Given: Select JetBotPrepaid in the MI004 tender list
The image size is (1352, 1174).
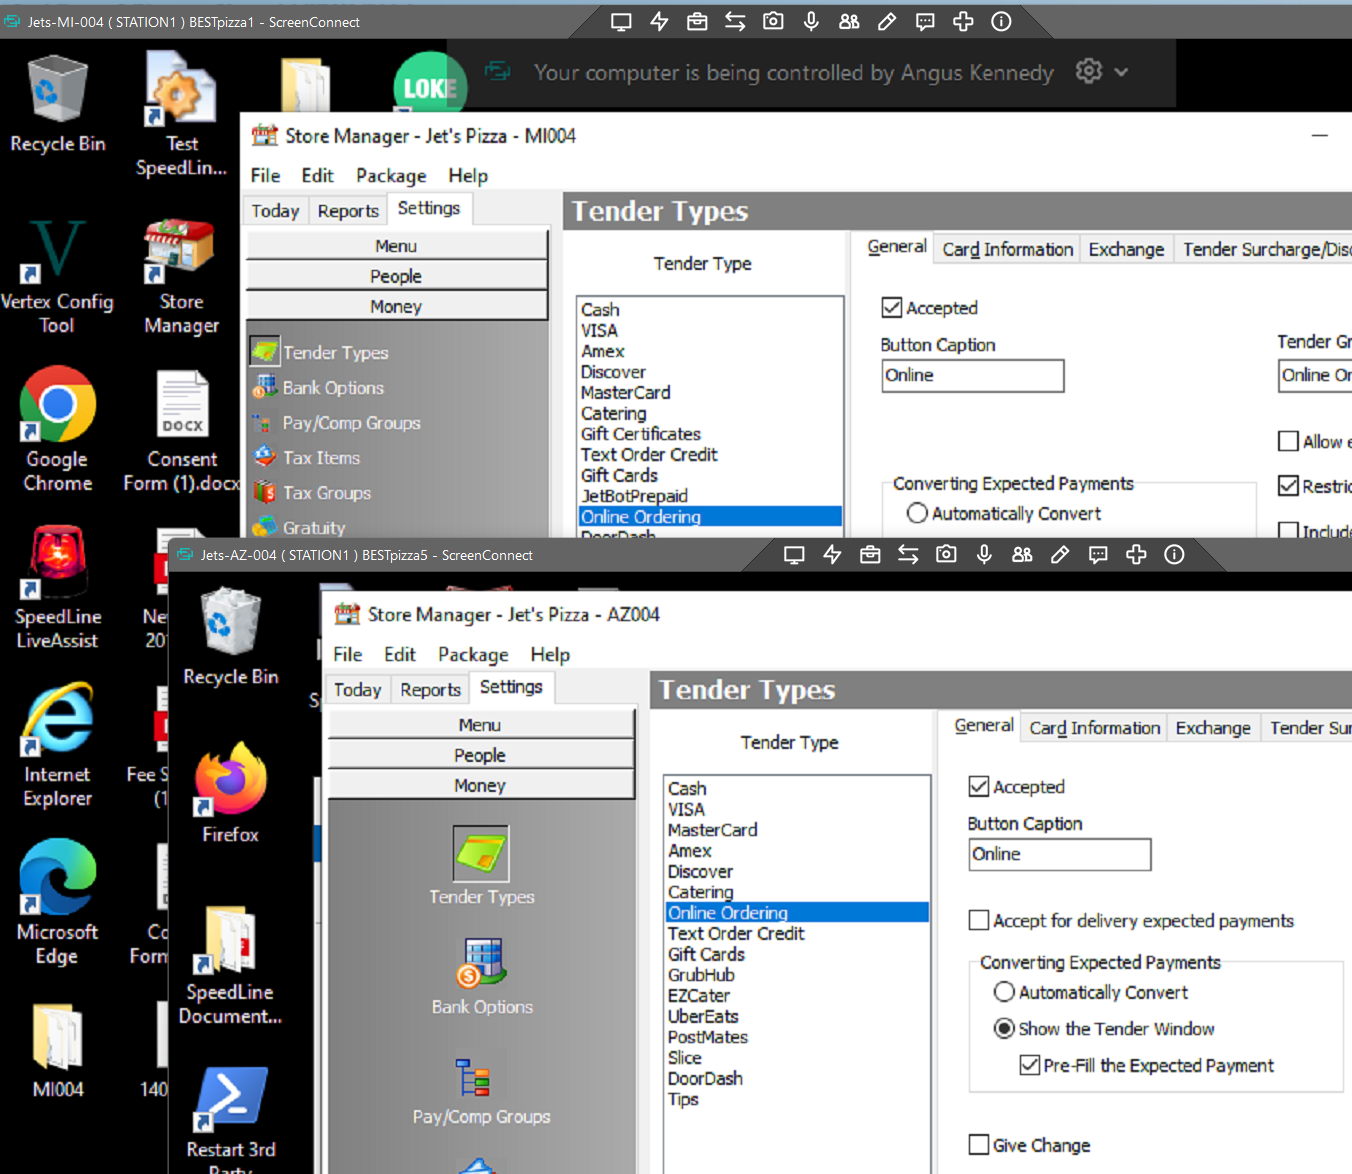Looking at the screenshot, I should [634, 495].
